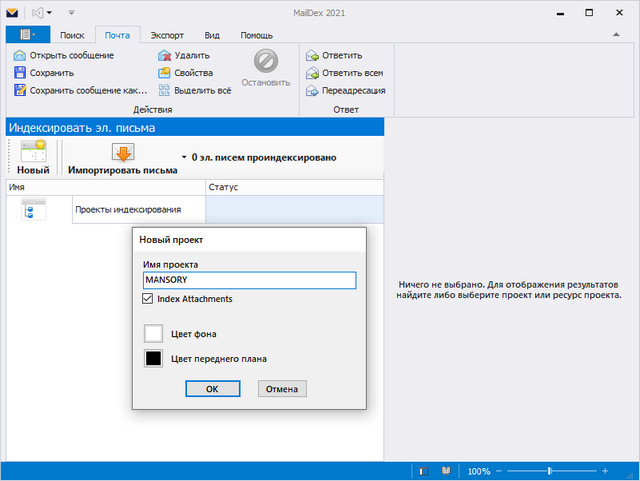Click Переадресация forward icon
The height and width of the screenshot is (481, 640).
[312, 90]
